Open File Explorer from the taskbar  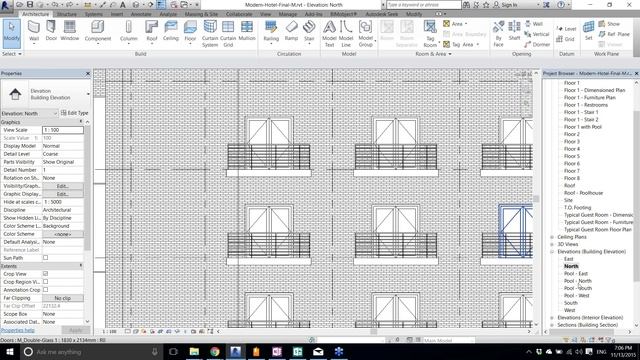pos(194,351)
